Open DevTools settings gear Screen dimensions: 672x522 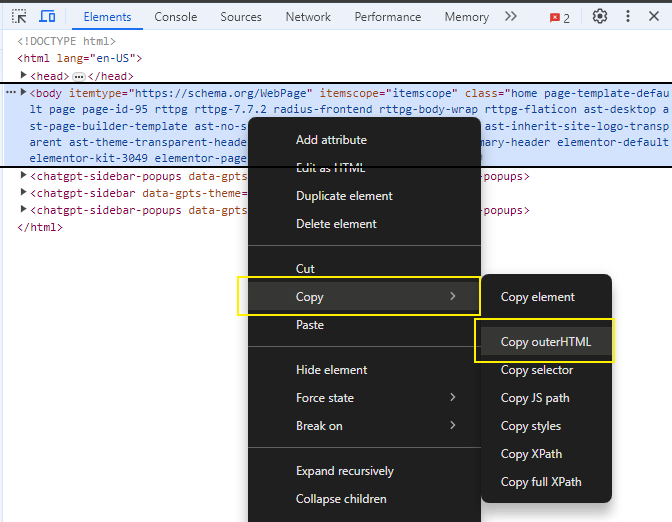tap(600, 16)
